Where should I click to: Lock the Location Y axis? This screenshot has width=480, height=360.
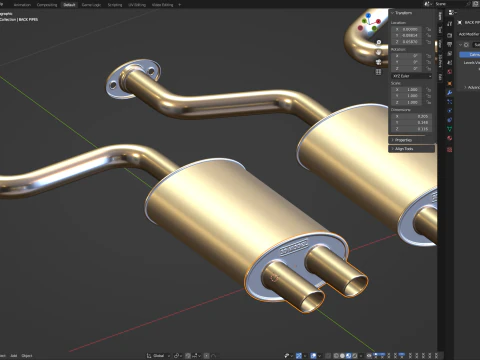pyautogui.click(x=428, y=35)
